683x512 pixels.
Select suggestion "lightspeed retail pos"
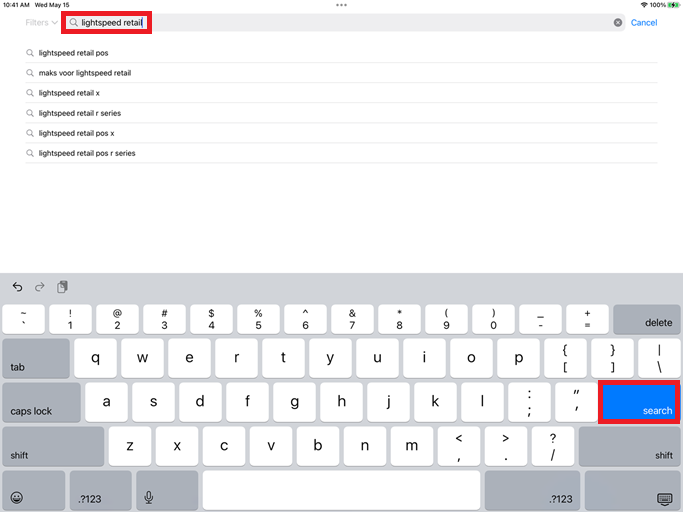(341, 53)
